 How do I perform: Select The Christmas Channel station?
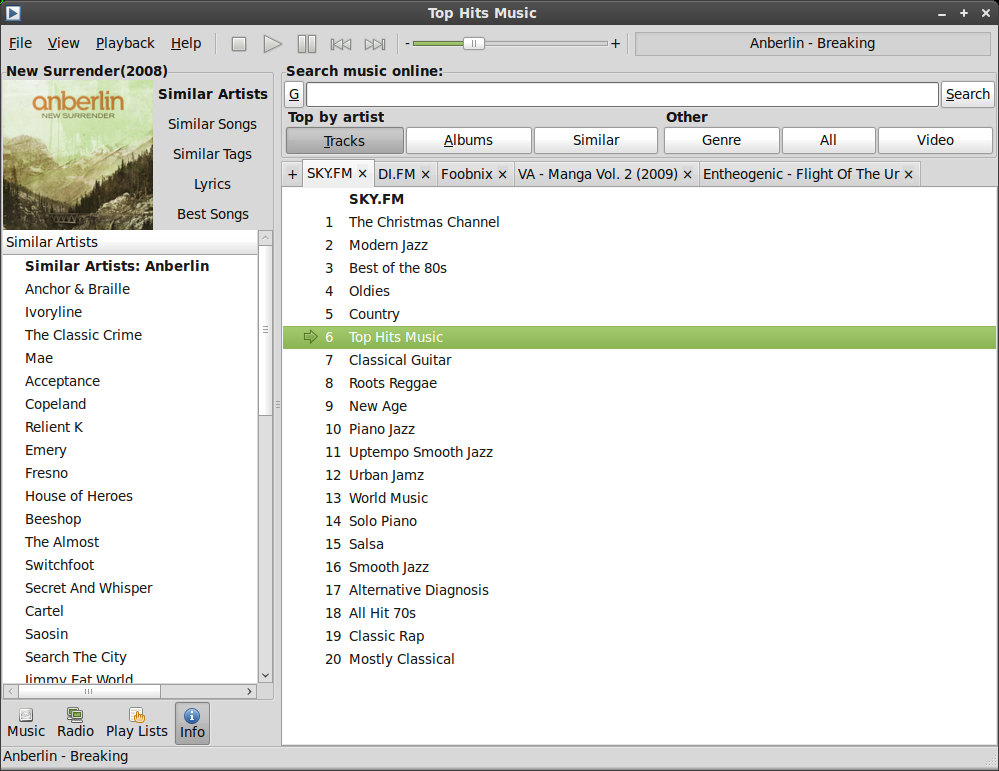[x=639, y=222]
